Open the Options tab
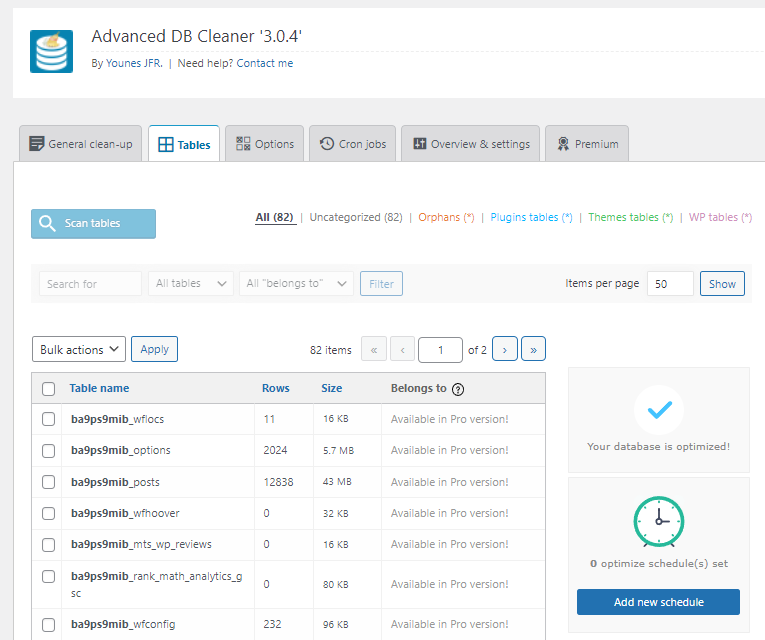The height and width of the screenshot is (640, 765). (264, 144)
